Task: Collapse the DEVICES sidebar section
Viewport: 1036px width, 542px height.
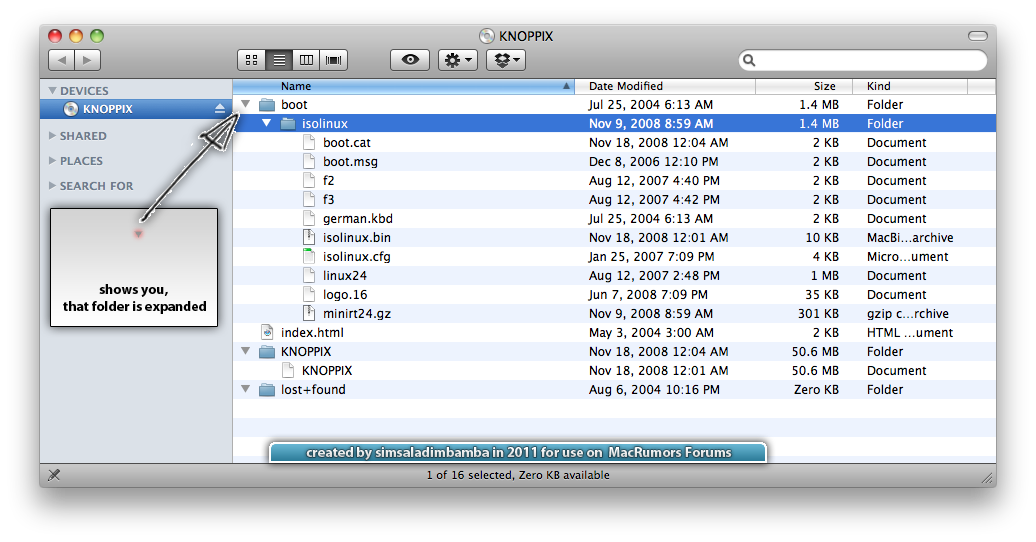Action: coord(52,91)
